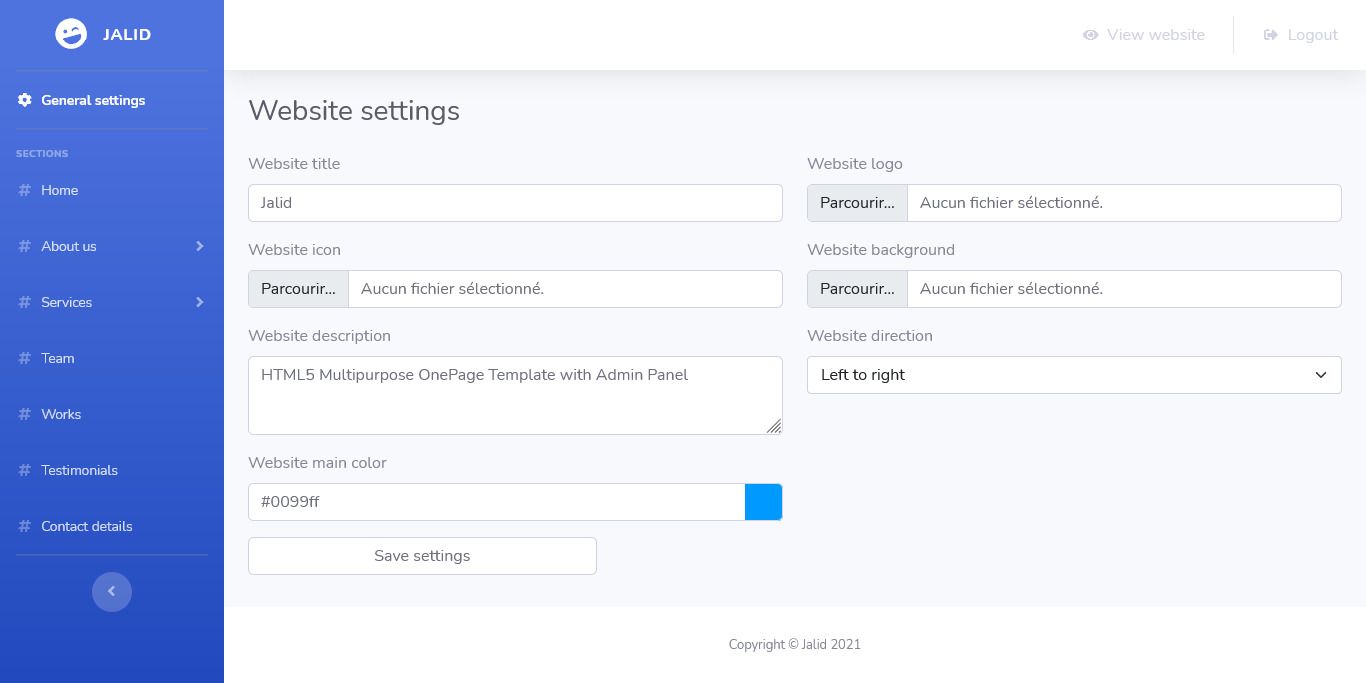Image resolution: width=1366 pixels, height=683 pixels.
Task: Click the General settings gear icon
Action: (25, 100)
